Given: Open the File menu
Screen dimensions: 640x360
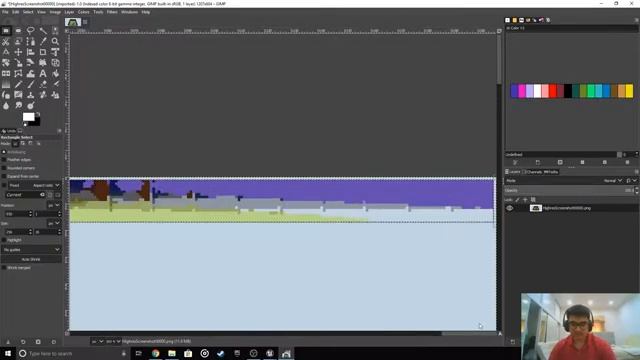Looking at the screenshot, I should tap(5, 12).
